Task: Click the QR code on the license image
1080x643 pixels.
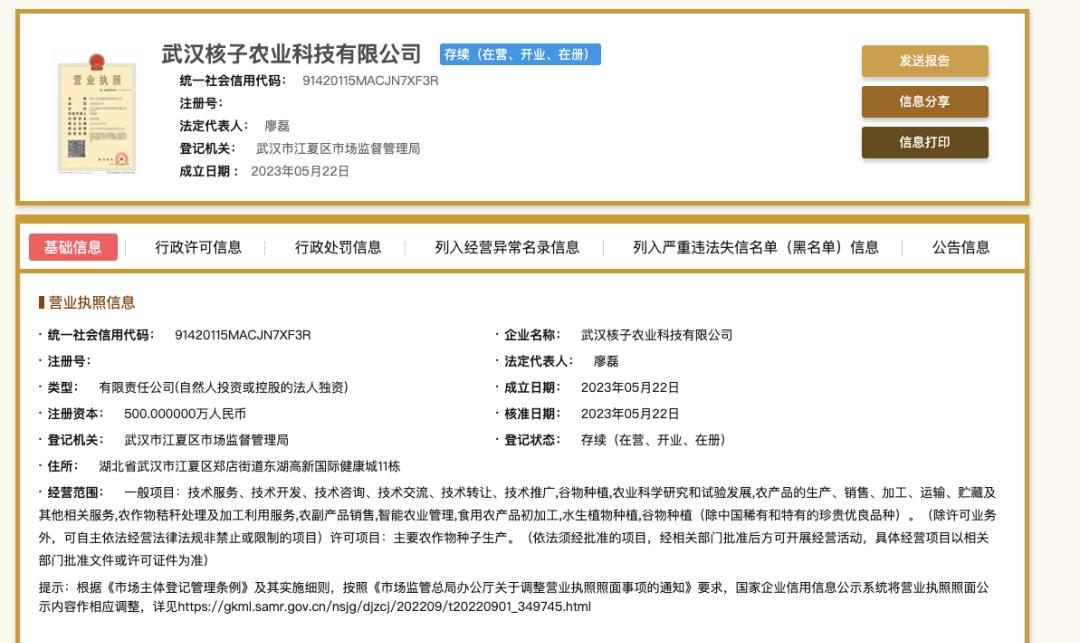Action: [x=78, y=148]
